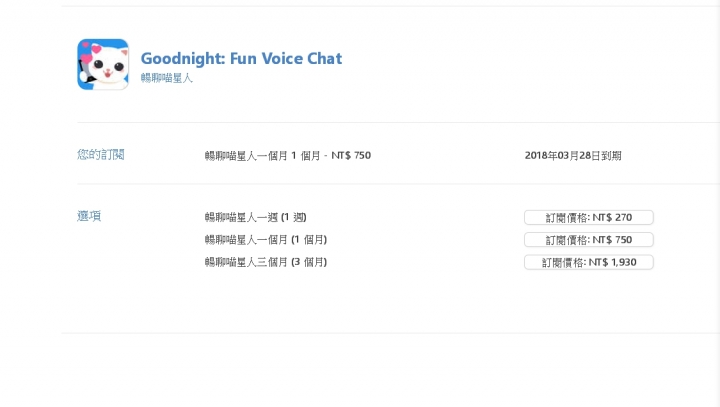This screenshot has width=720, height=407.
Task: Open the Goodnight: Fun Voice Chat title link
Action: 241,59
